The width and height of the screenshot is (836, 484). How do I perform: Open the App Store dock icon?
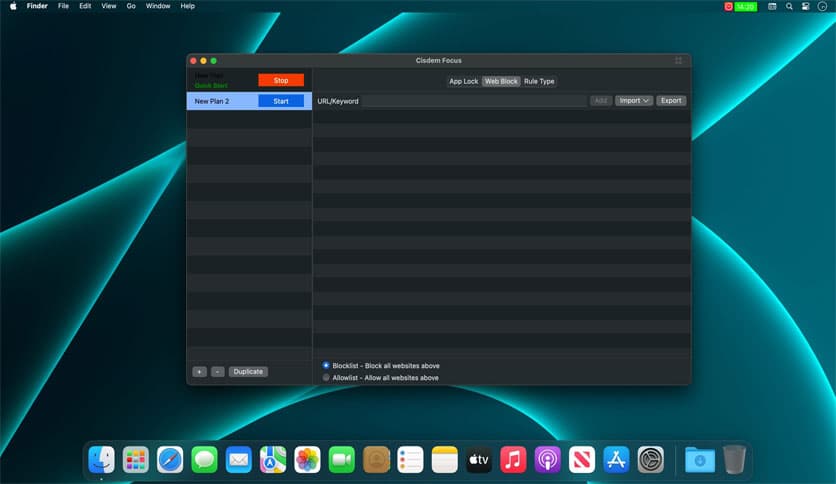pyautogui.click(x=615, y=459)
